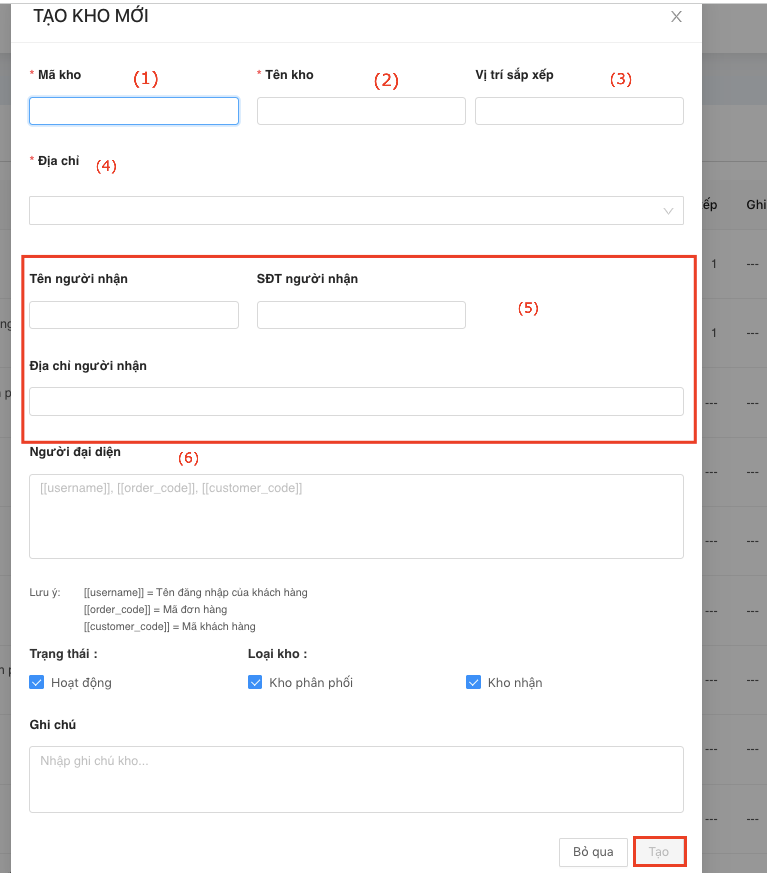Click the Người đại diện label text
This screenshot has height=873, width=767.
click(x=75, y=452)
